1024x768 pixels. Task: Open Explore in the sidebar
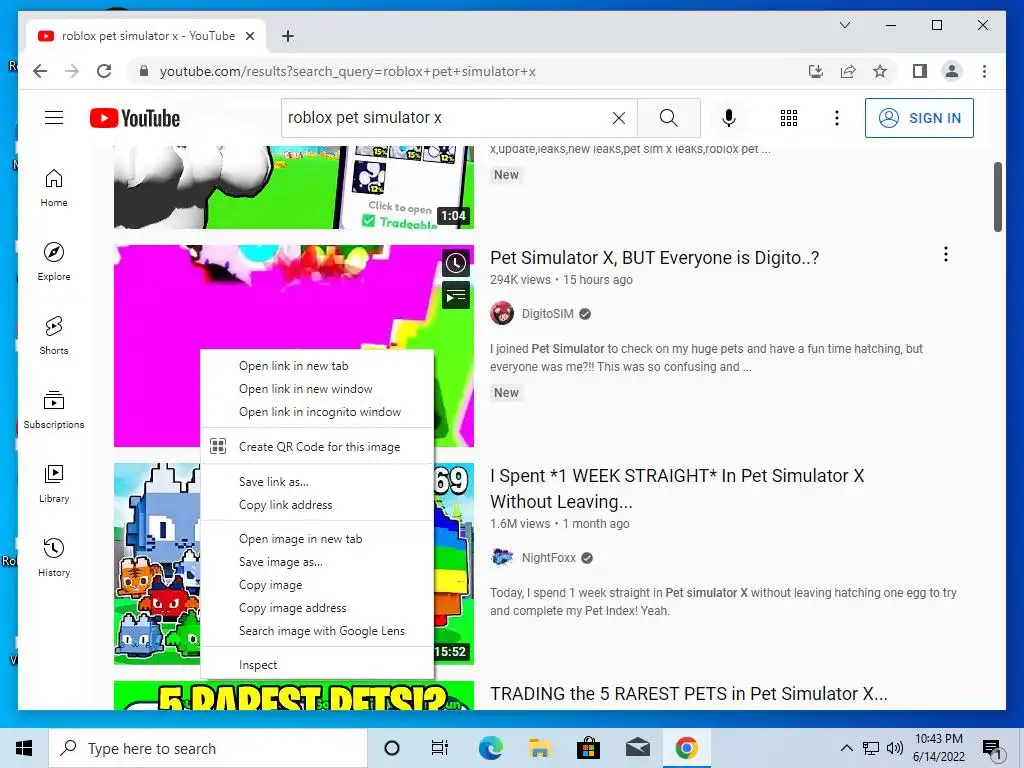pyautogui.click(x=54, y=262)
